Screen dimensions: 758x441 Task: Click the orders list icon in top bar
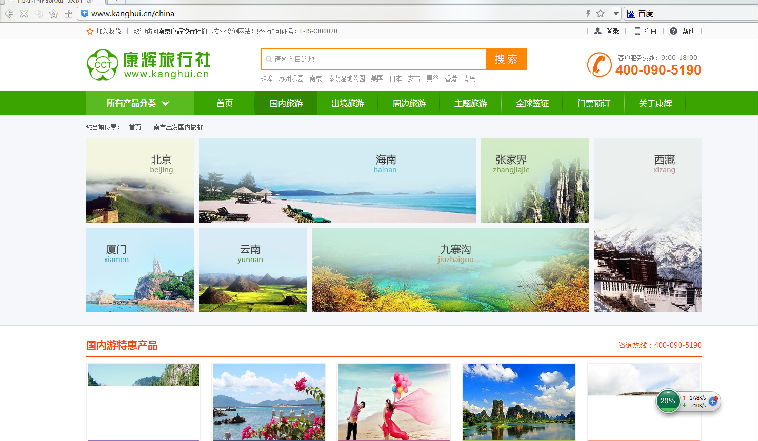[638, 31]
